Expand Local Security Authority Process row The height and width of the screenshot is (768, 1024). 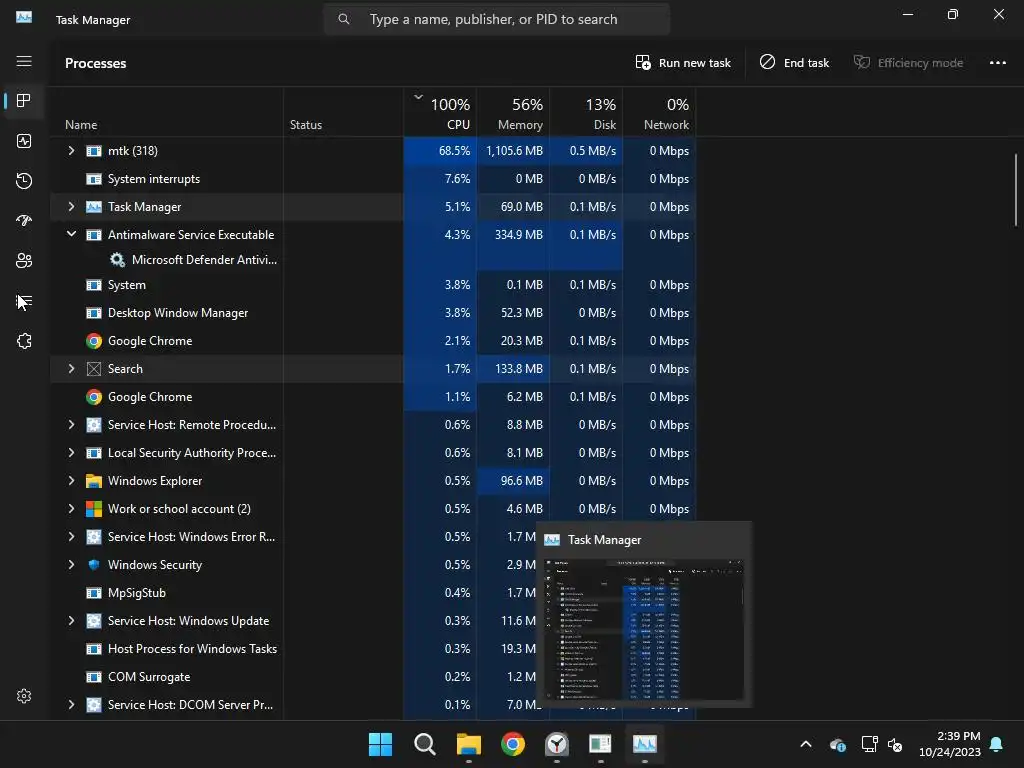coord(71,453)
